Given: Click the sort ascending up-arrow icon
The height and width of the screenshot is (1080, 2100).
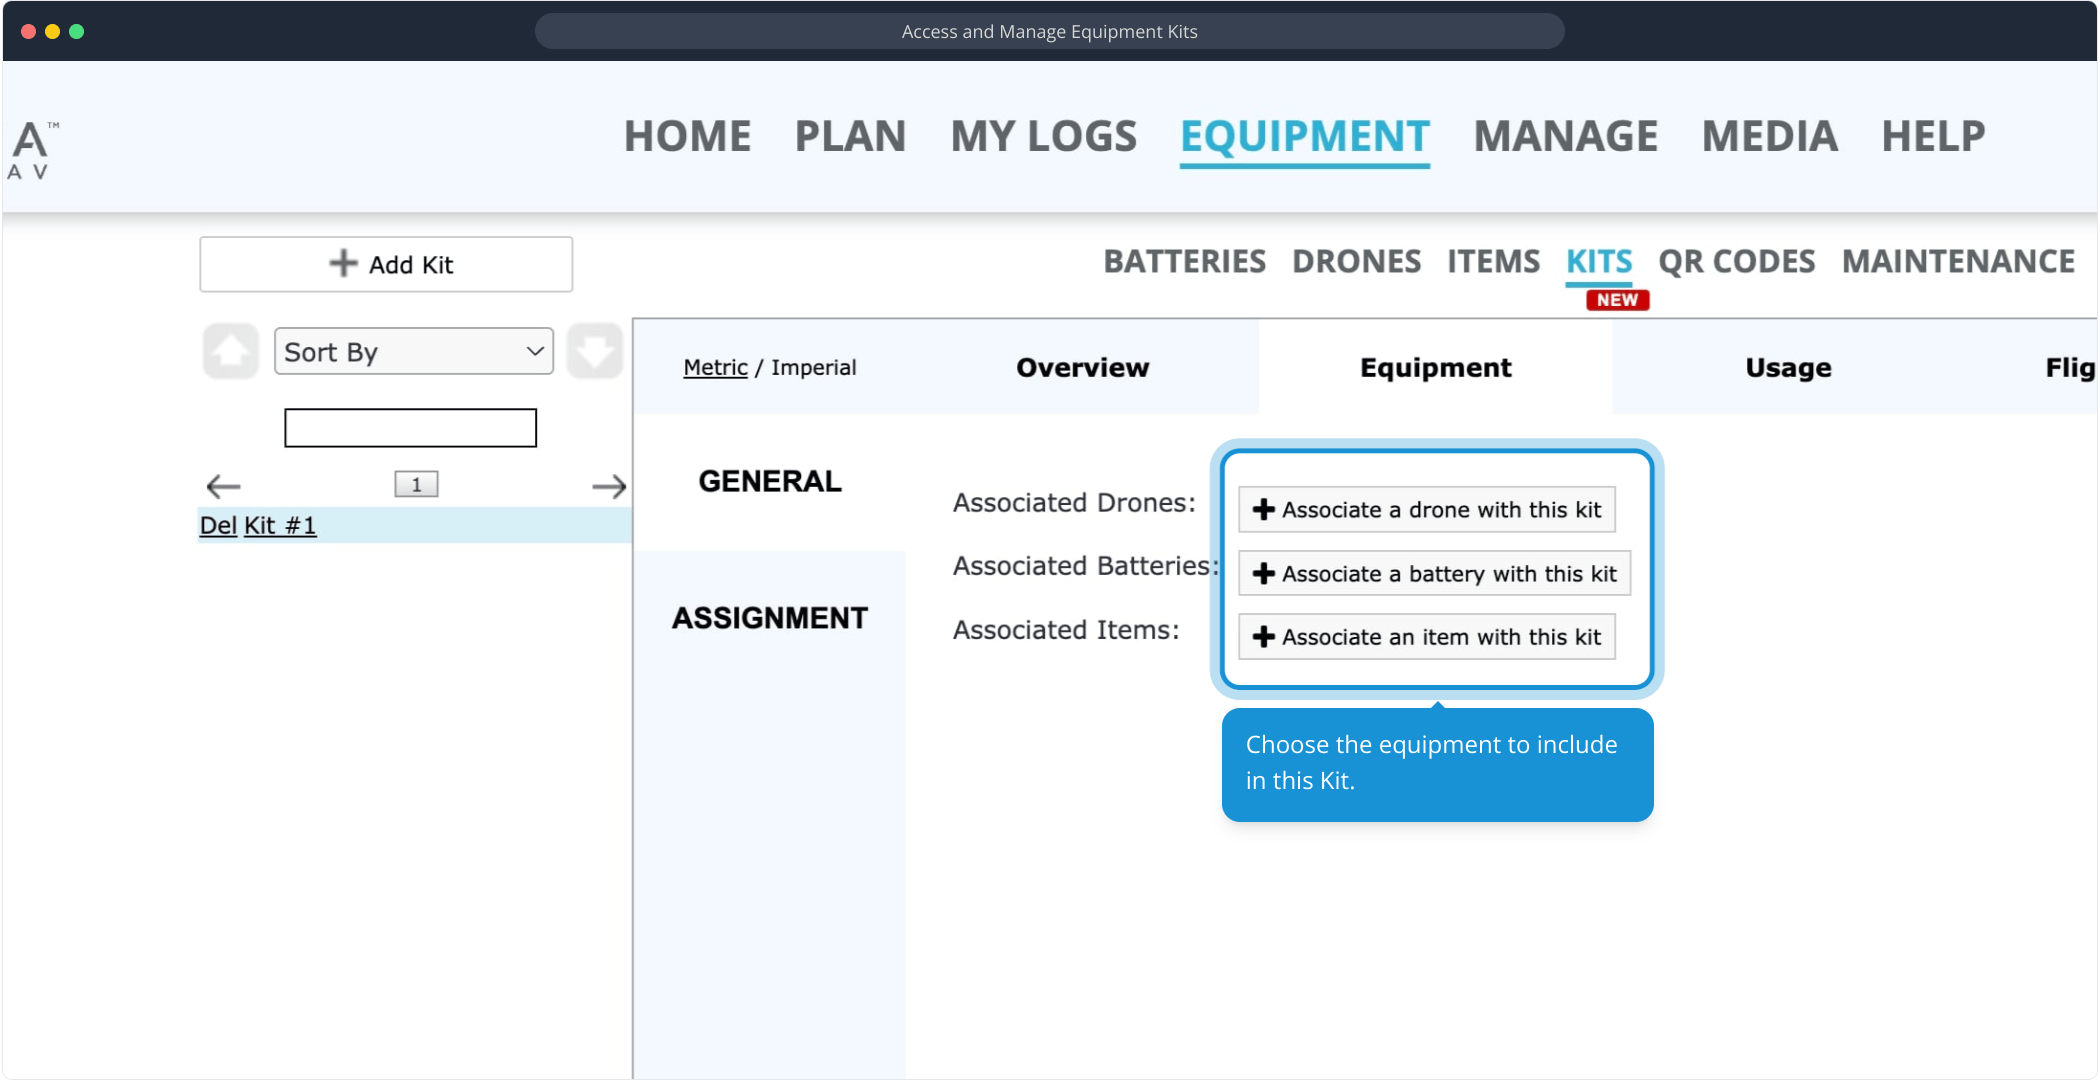Looking at the screenshot, I should 230,351.
